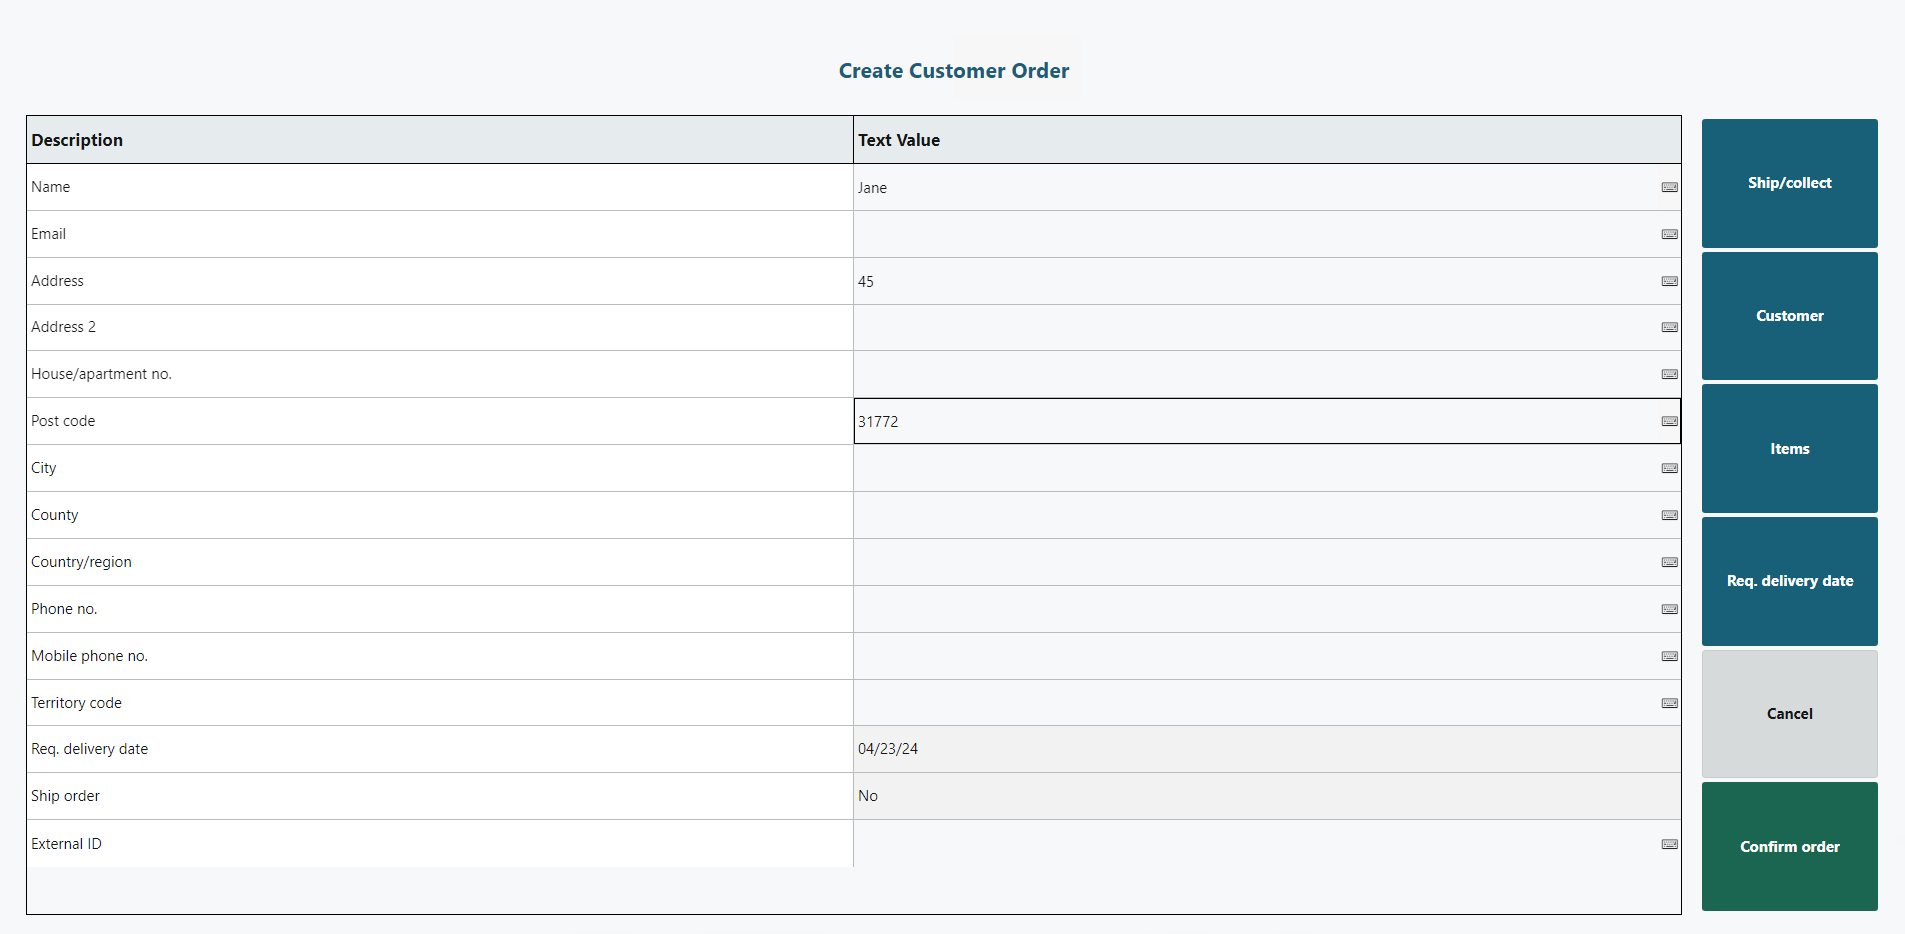Click the keyboard icon for Territory code
The image size is (1905, 934).
click(x=1669, y=703)
